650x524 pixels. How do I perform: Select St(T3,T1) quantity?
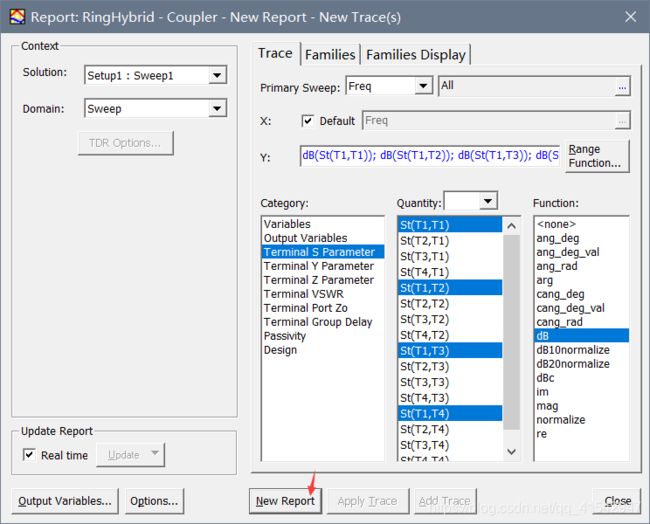pyautogui.click(x=450, y=257)
